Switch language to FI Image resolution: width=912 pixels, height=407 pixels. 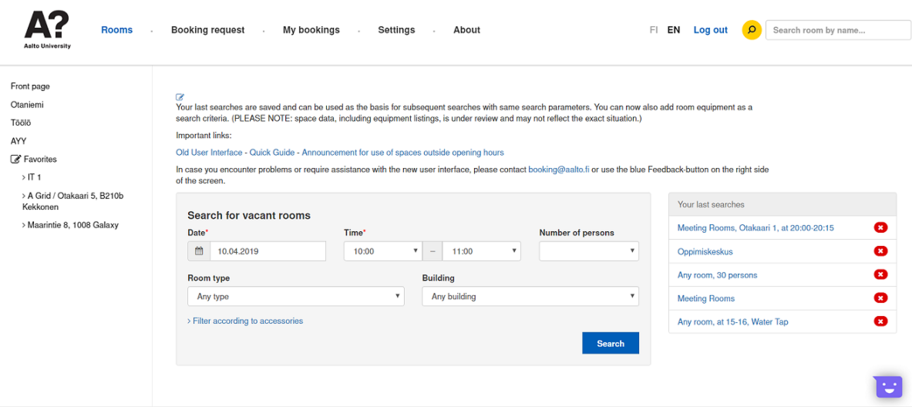[x=654, y=30]
